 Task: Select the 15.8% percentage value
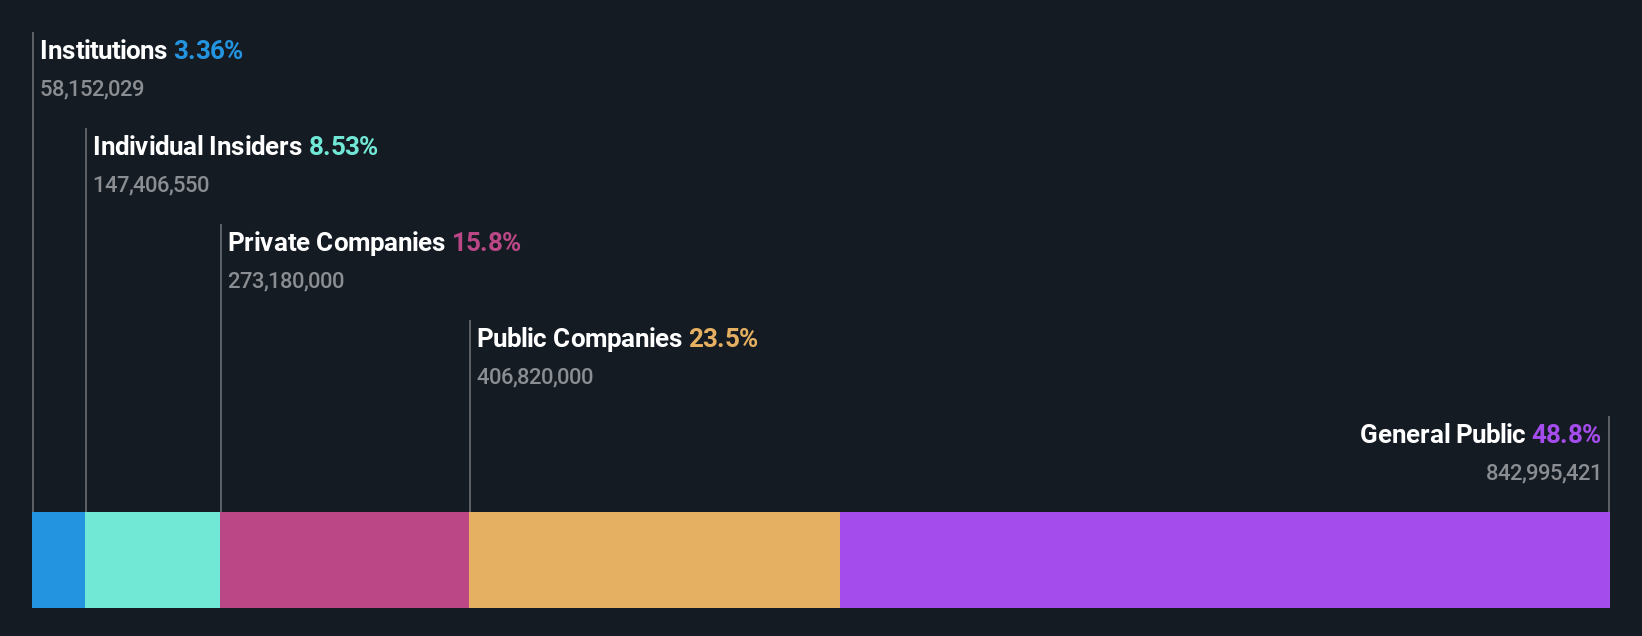pyautogui.click(x=486, y=242)
